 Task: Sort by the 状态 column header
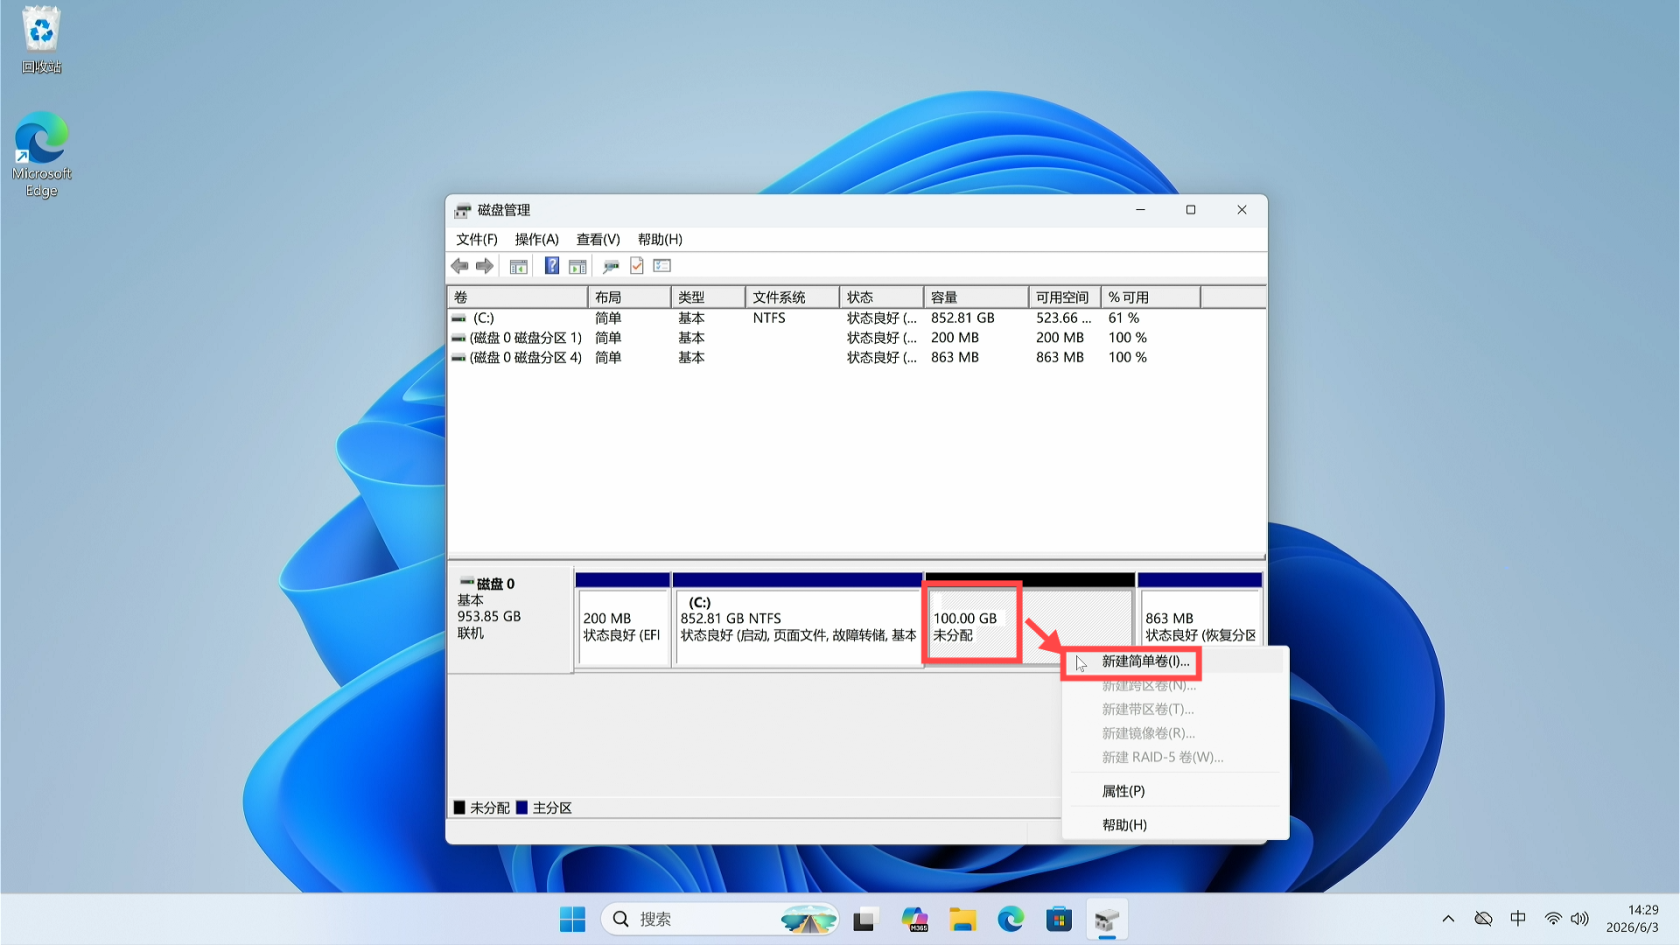coord(882,298)
